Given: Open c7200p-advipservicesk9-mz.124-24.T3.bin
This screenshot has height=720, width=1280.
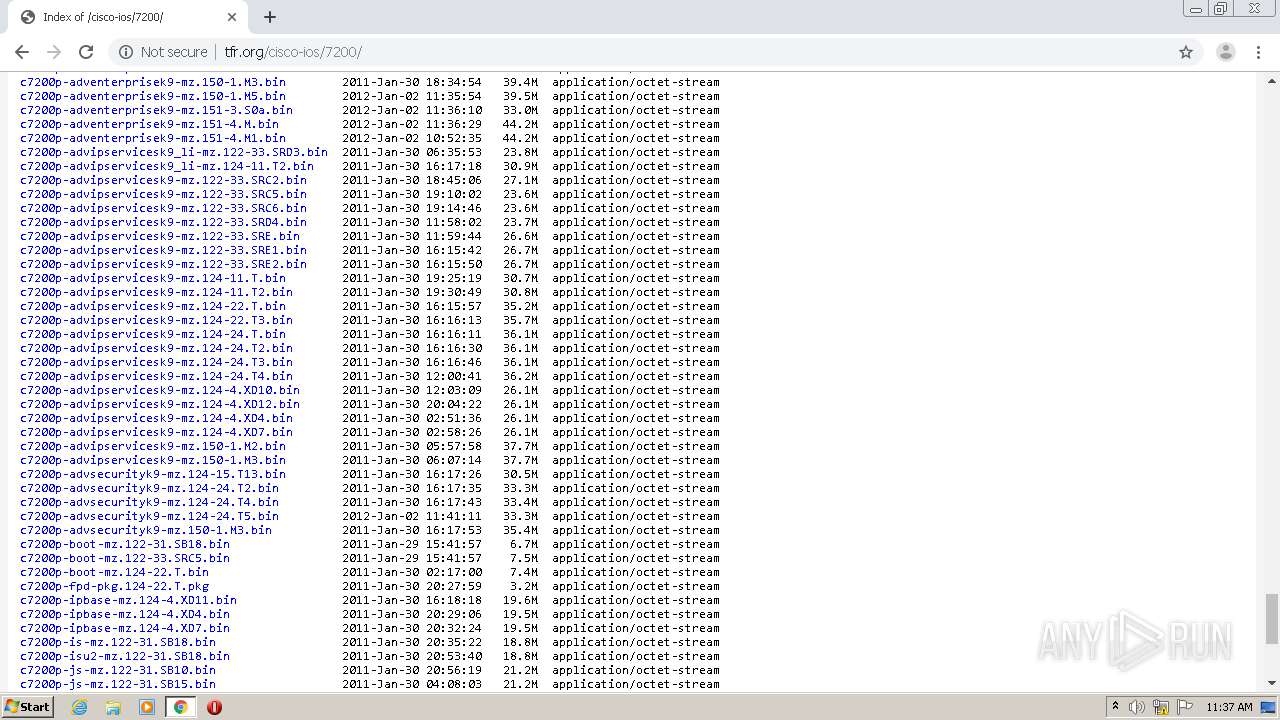Looking at the screenshot, I should (x=156, y=362).
